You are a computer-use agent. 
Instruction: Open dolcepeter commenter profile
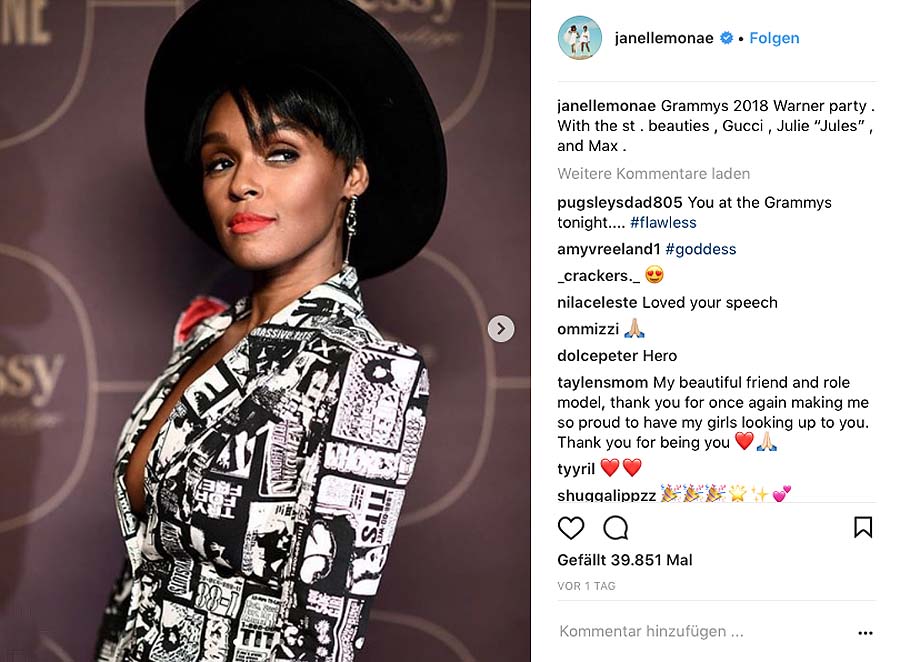point(597,355)
